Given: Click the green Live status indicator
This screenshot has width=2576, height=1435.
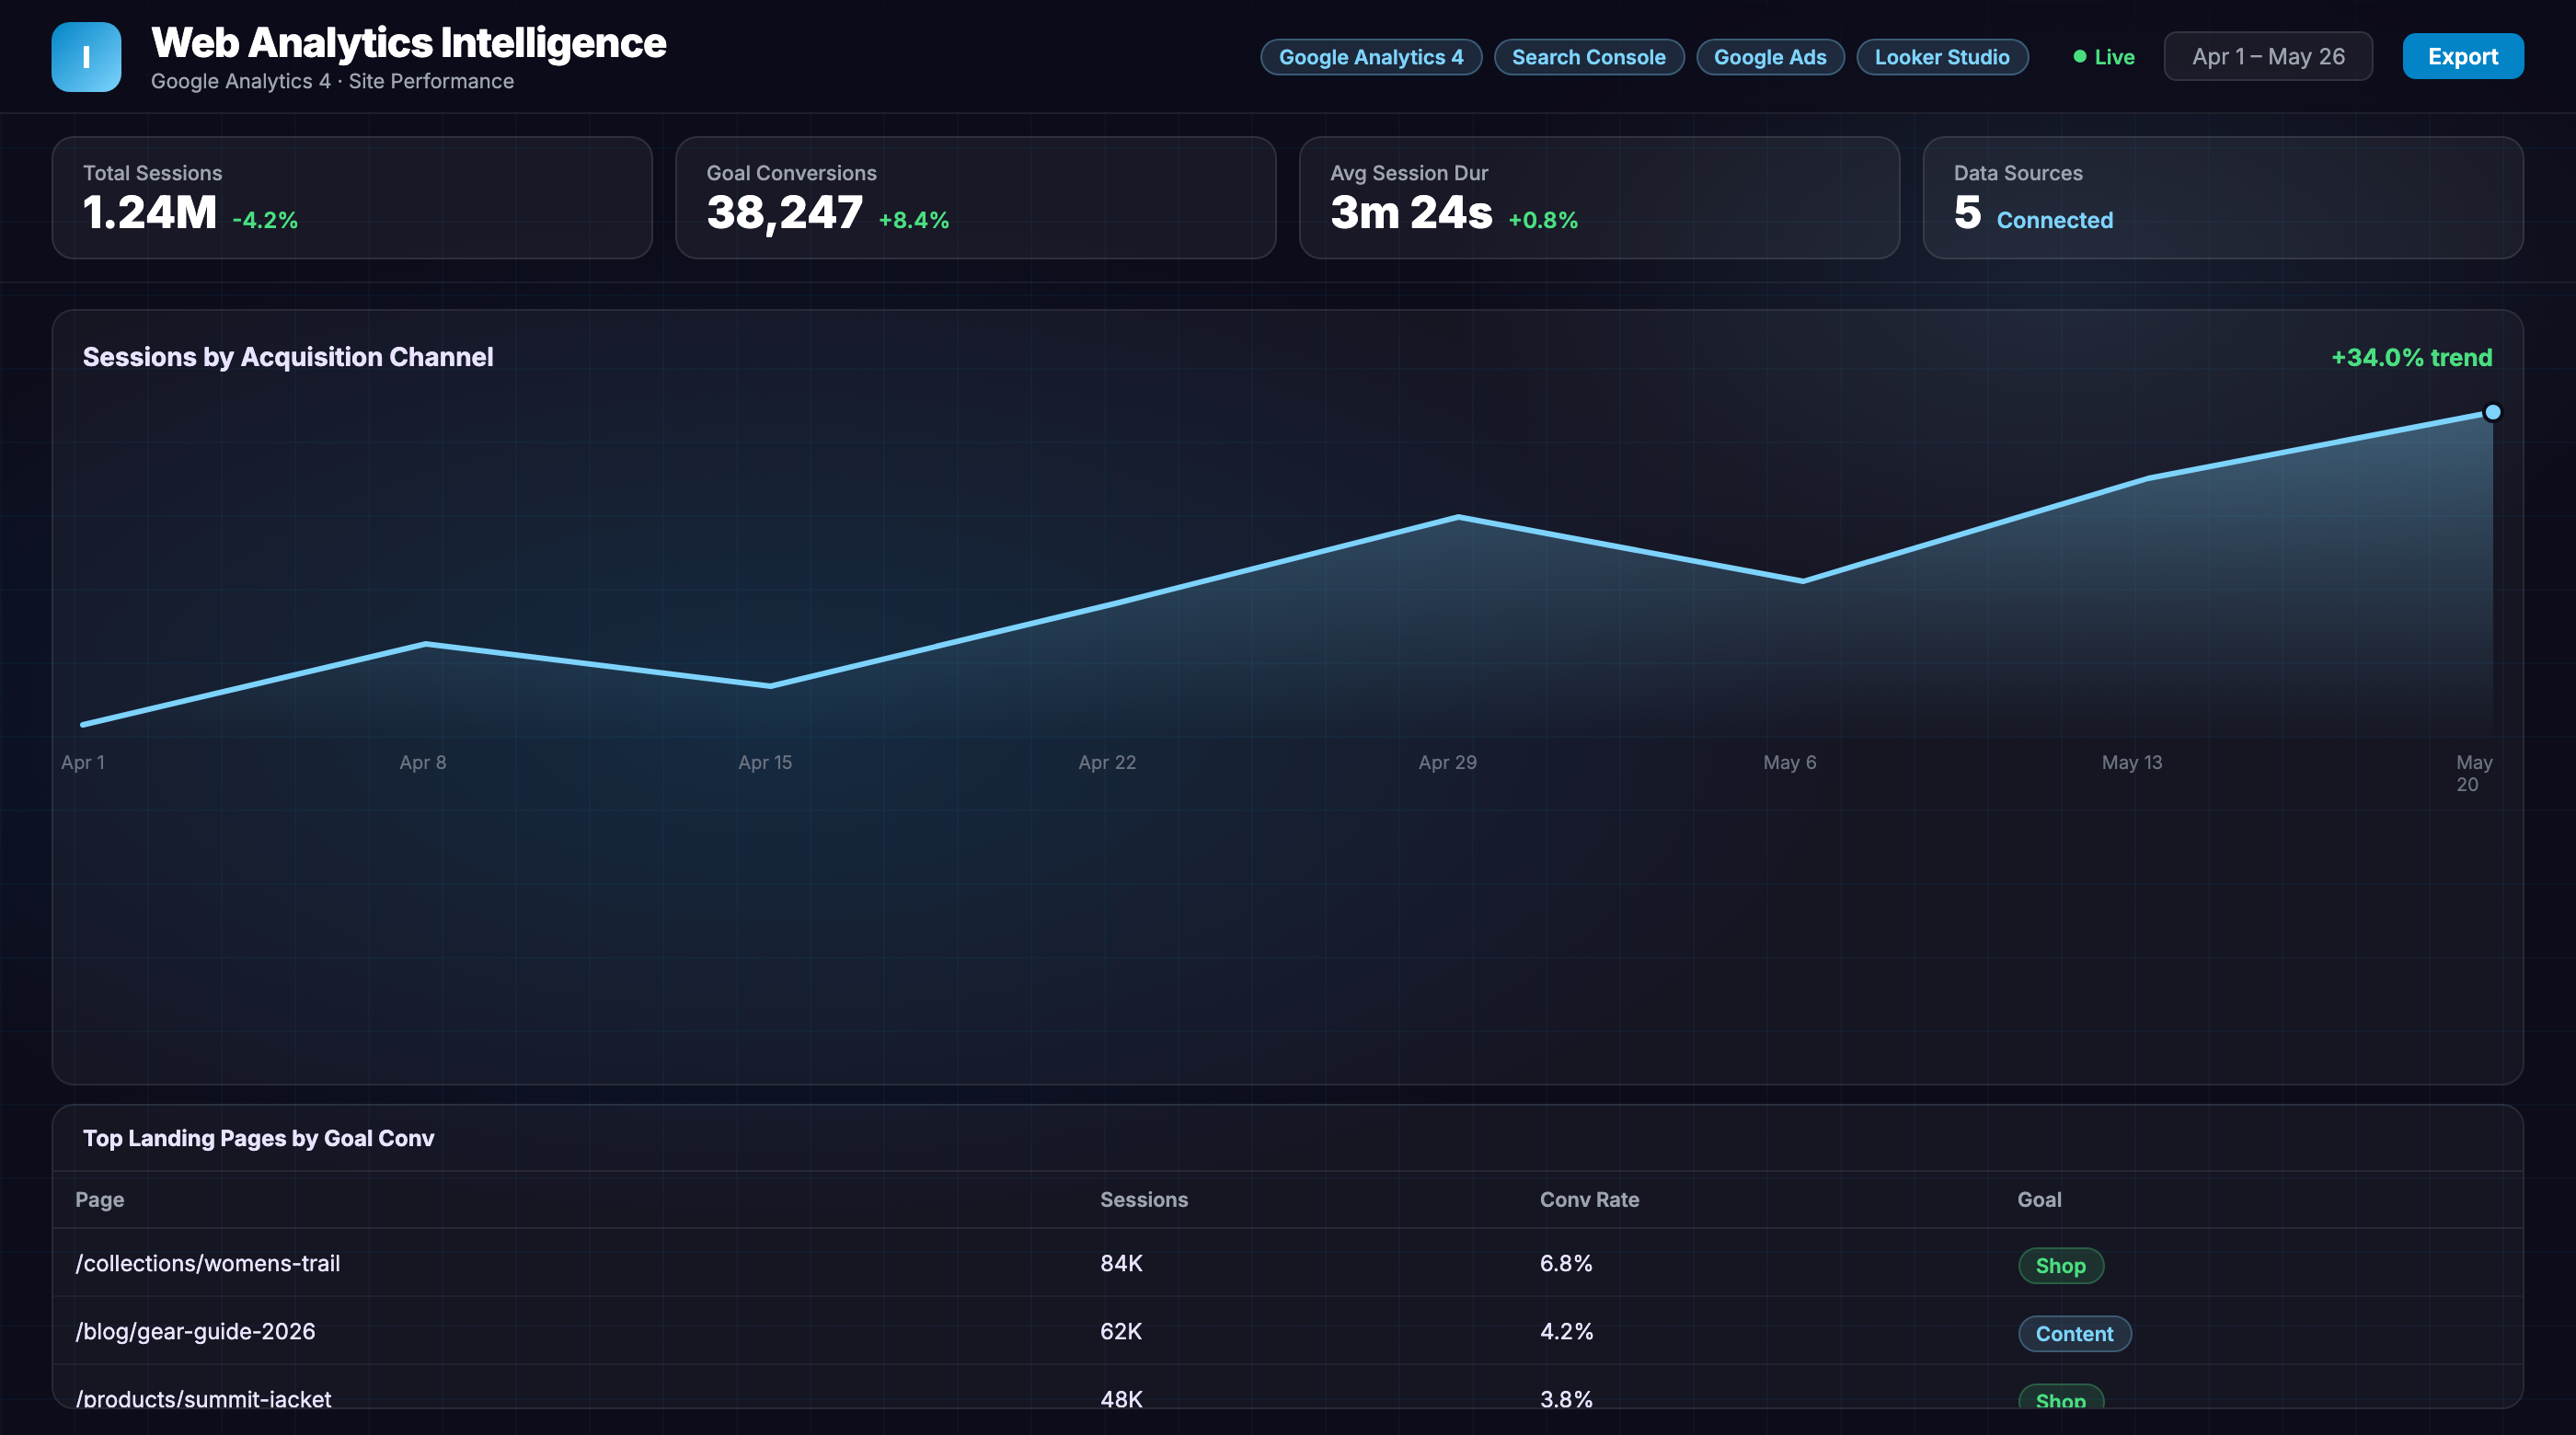Looking at the screenshot, I should 2104,57.
